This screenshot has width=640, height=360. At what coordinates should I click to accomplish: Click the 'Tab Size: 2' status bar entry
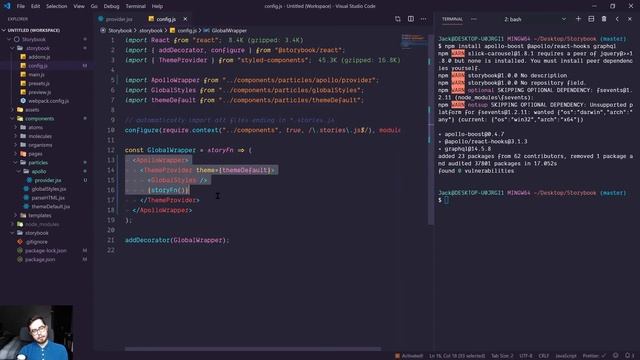(502, 356)
